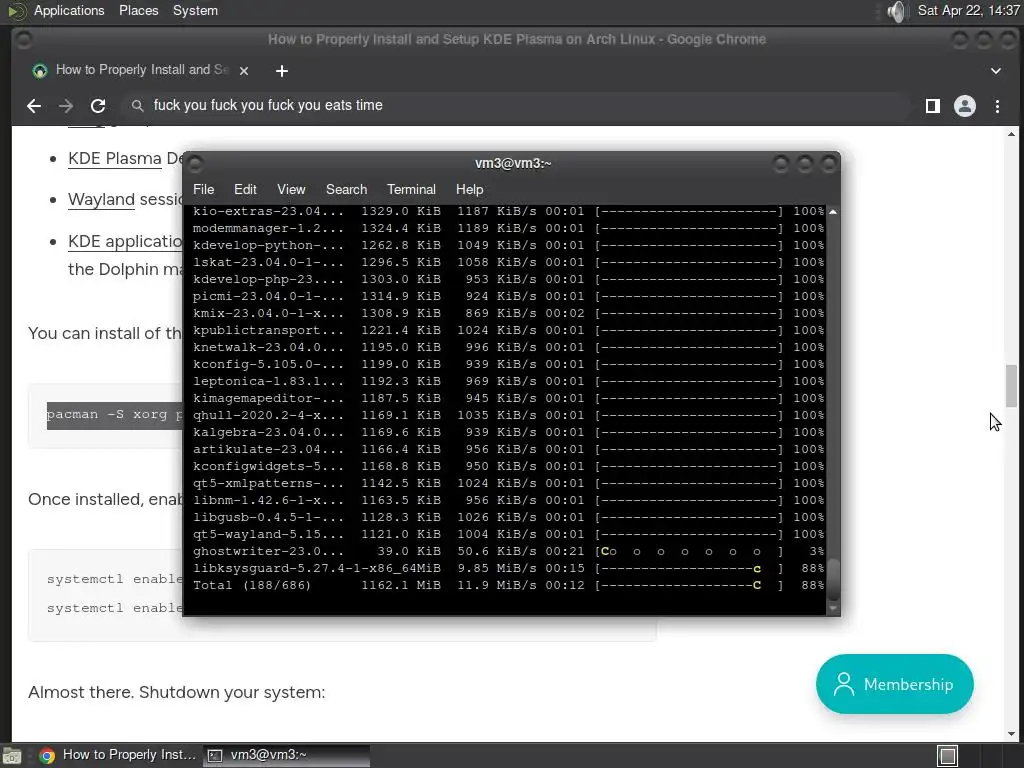The width and height of the screenshot is (1024, 768).
Task: Click the volume speaker icon
Action: (899, 11)
